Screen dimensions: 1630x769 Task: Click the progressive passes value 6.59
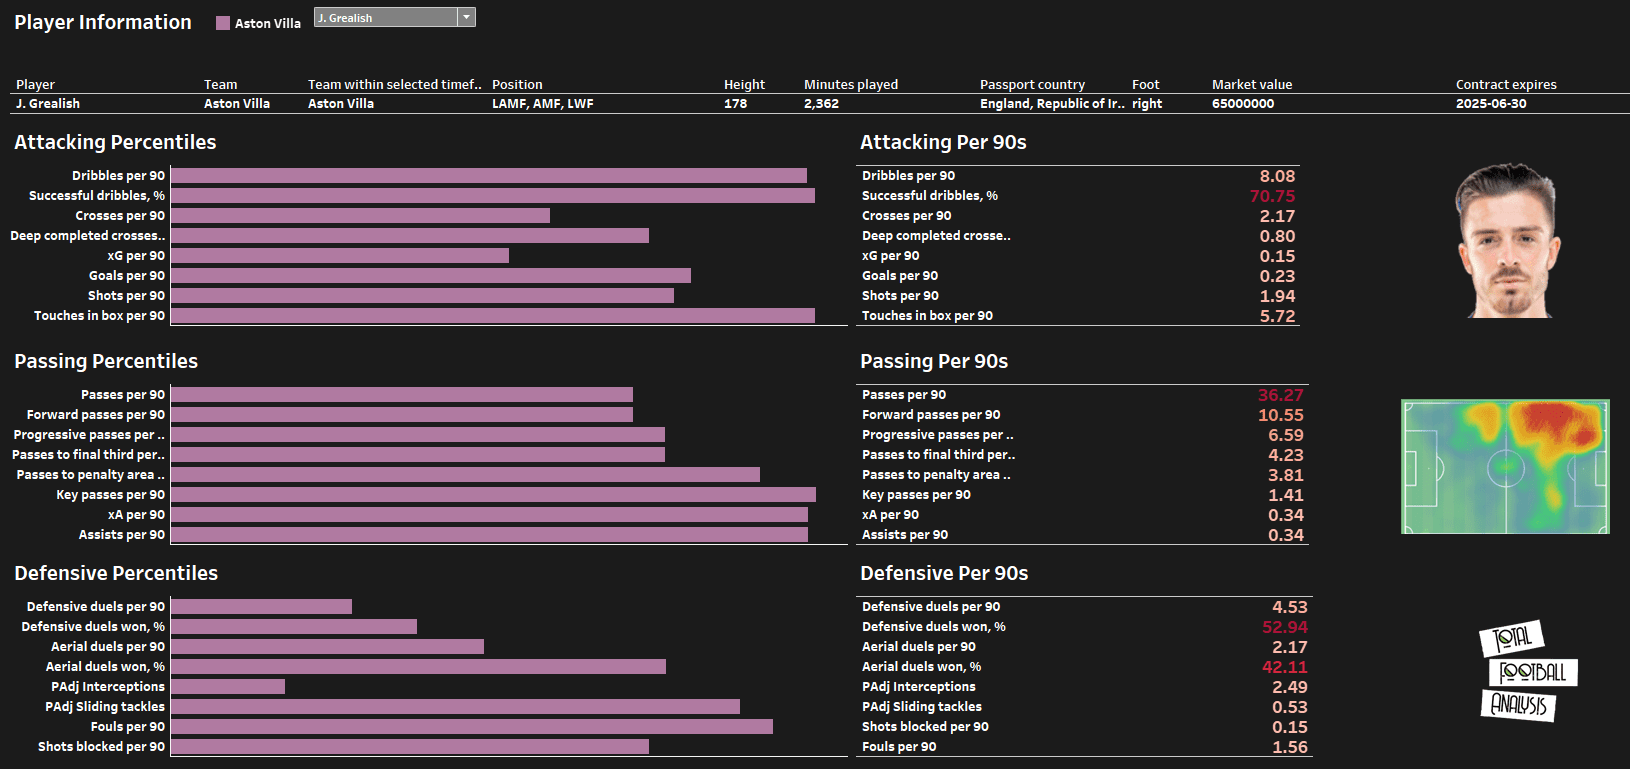point(1286,435)
